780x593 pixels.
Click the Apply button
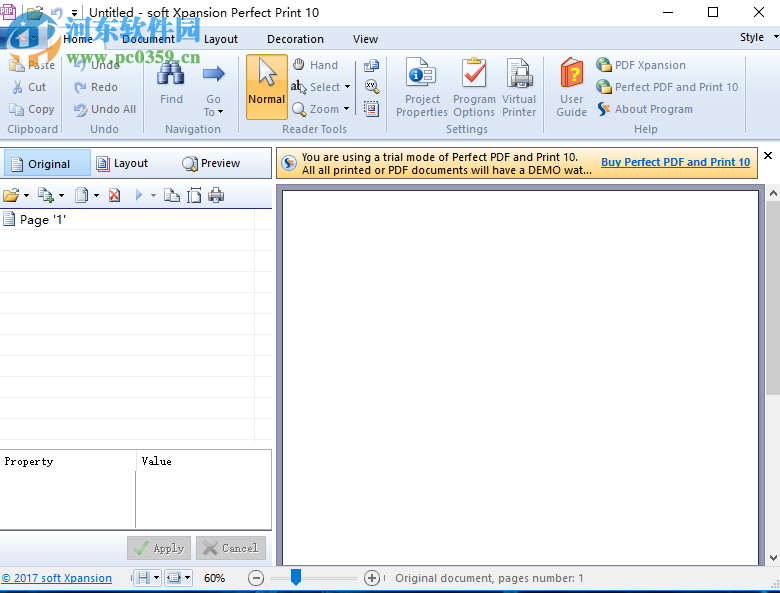point(159,548)
